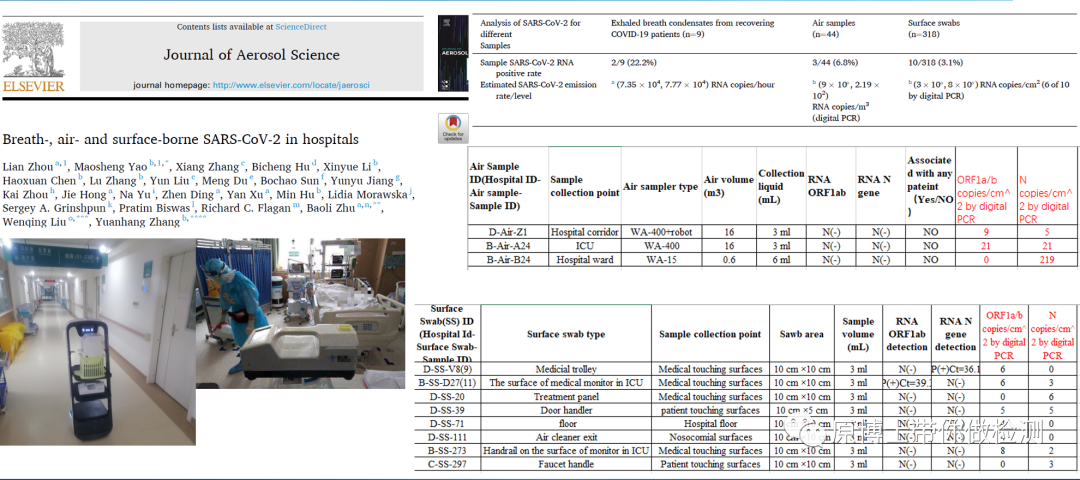Select the Collection liquid (mL) column header
This screenshot has height=480, width=1080.
click(781, 186)
